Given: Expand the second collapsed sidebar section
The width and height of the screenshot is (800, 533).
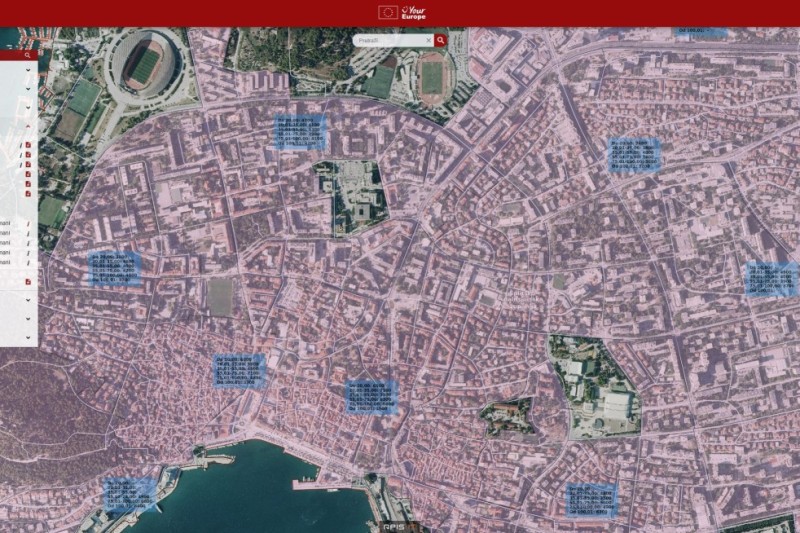Looking at the screenshot, I should click(x=28, y=88).
